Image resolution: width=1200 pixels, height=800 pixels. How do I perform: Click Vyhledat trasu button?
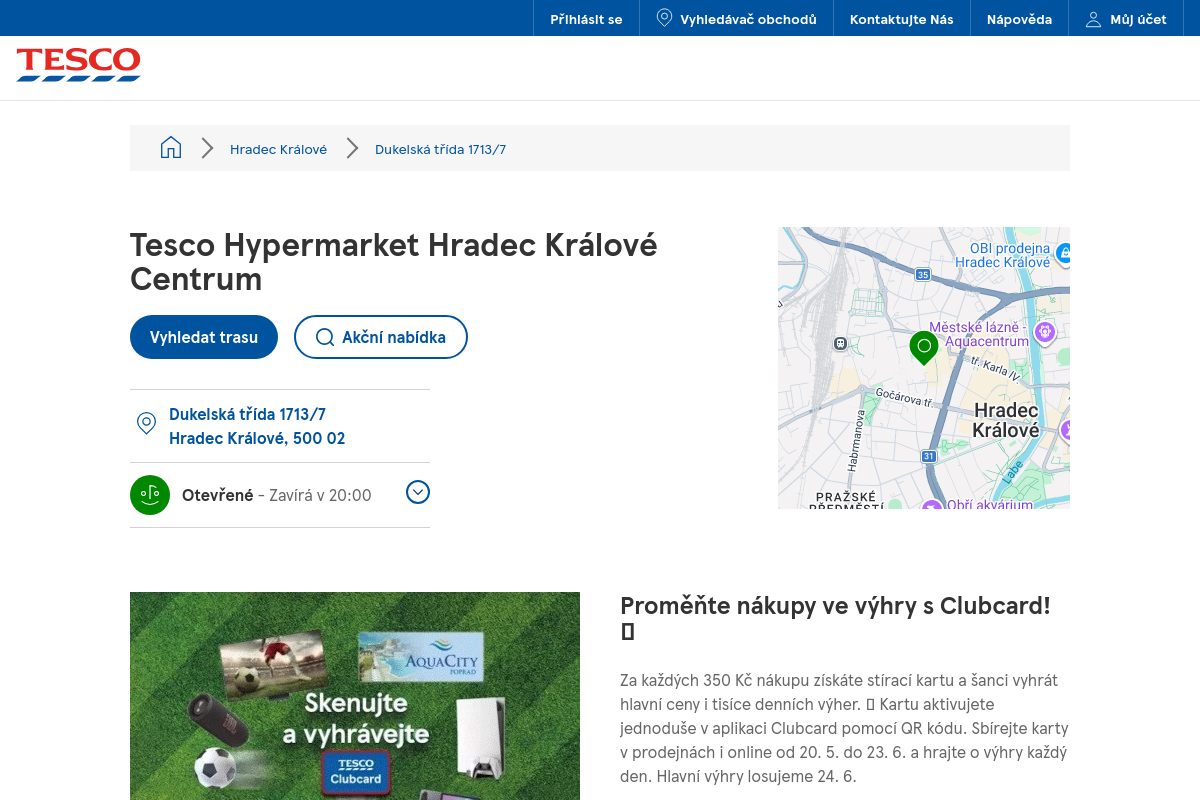(204, 337)
